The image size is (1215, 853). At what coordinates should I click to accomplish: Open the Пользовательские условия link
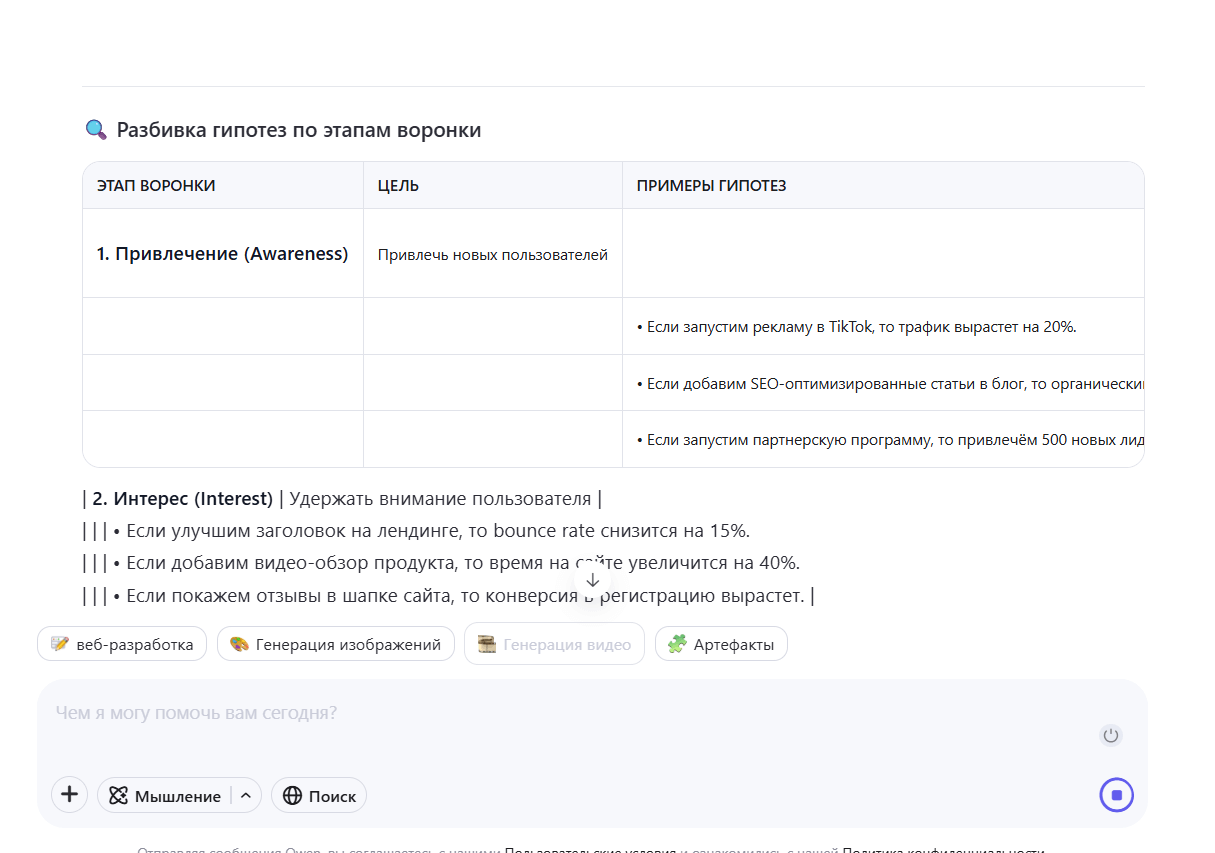tap(590, 850)
